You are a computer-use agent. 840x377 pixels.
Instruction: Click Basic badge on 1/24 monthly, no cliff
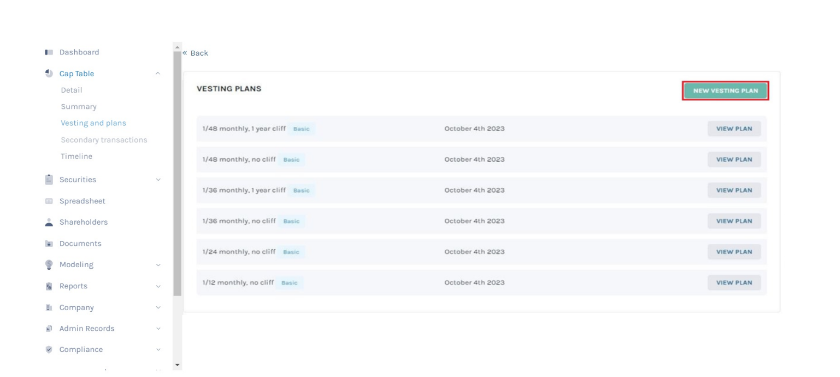pyautogui.click(x=291, y=252)
